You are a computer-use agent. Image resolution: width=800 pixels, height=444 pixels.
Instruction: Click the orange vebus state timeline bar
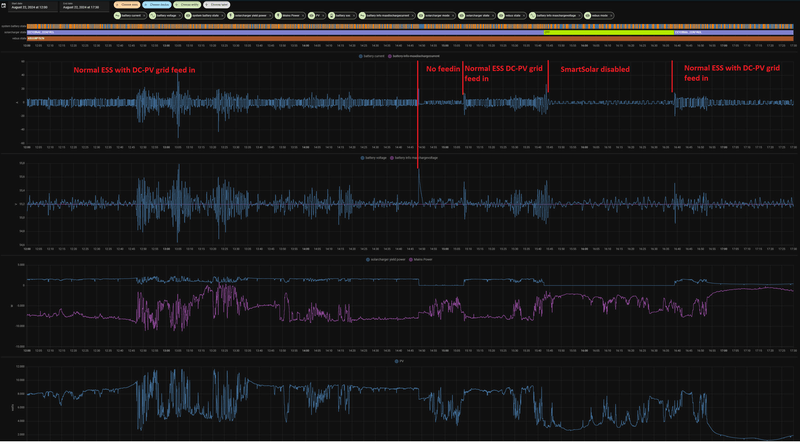coord(410,38)
